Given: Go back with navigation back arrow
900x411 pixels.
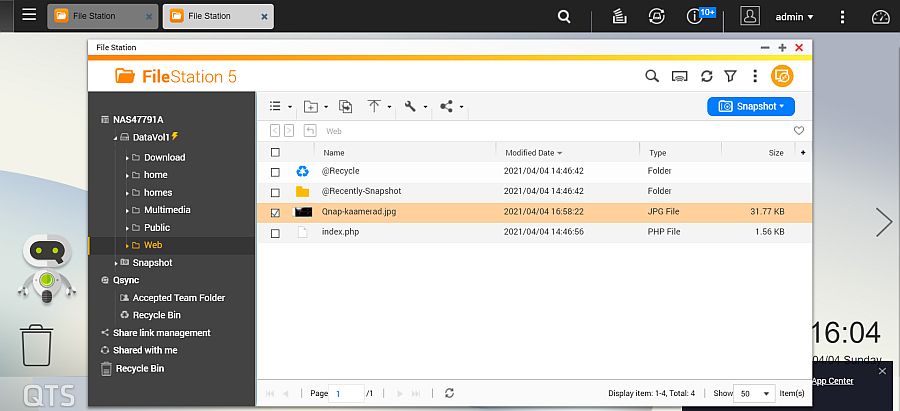Looking at the screenshot, I should click(275, 131).
